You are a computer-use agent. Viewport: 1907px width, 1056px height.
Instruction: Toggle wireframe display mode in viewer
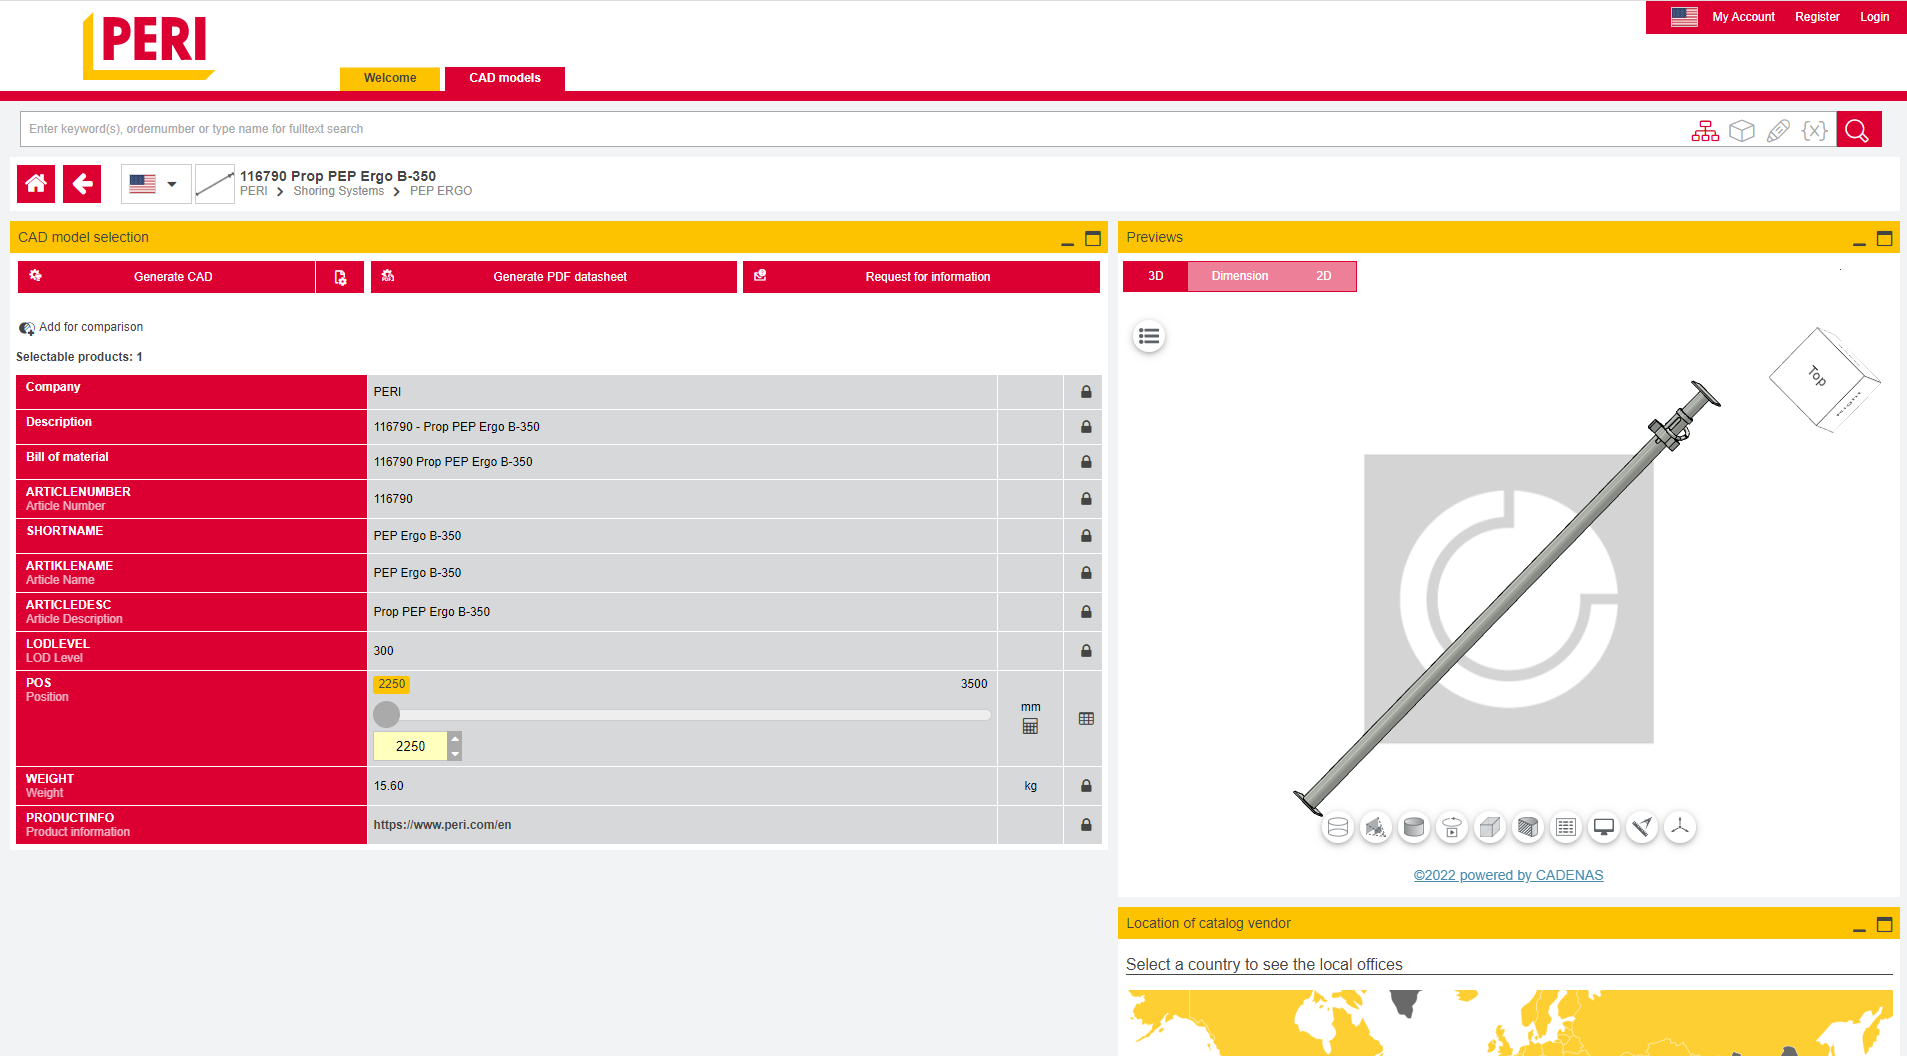[1338, 827]
